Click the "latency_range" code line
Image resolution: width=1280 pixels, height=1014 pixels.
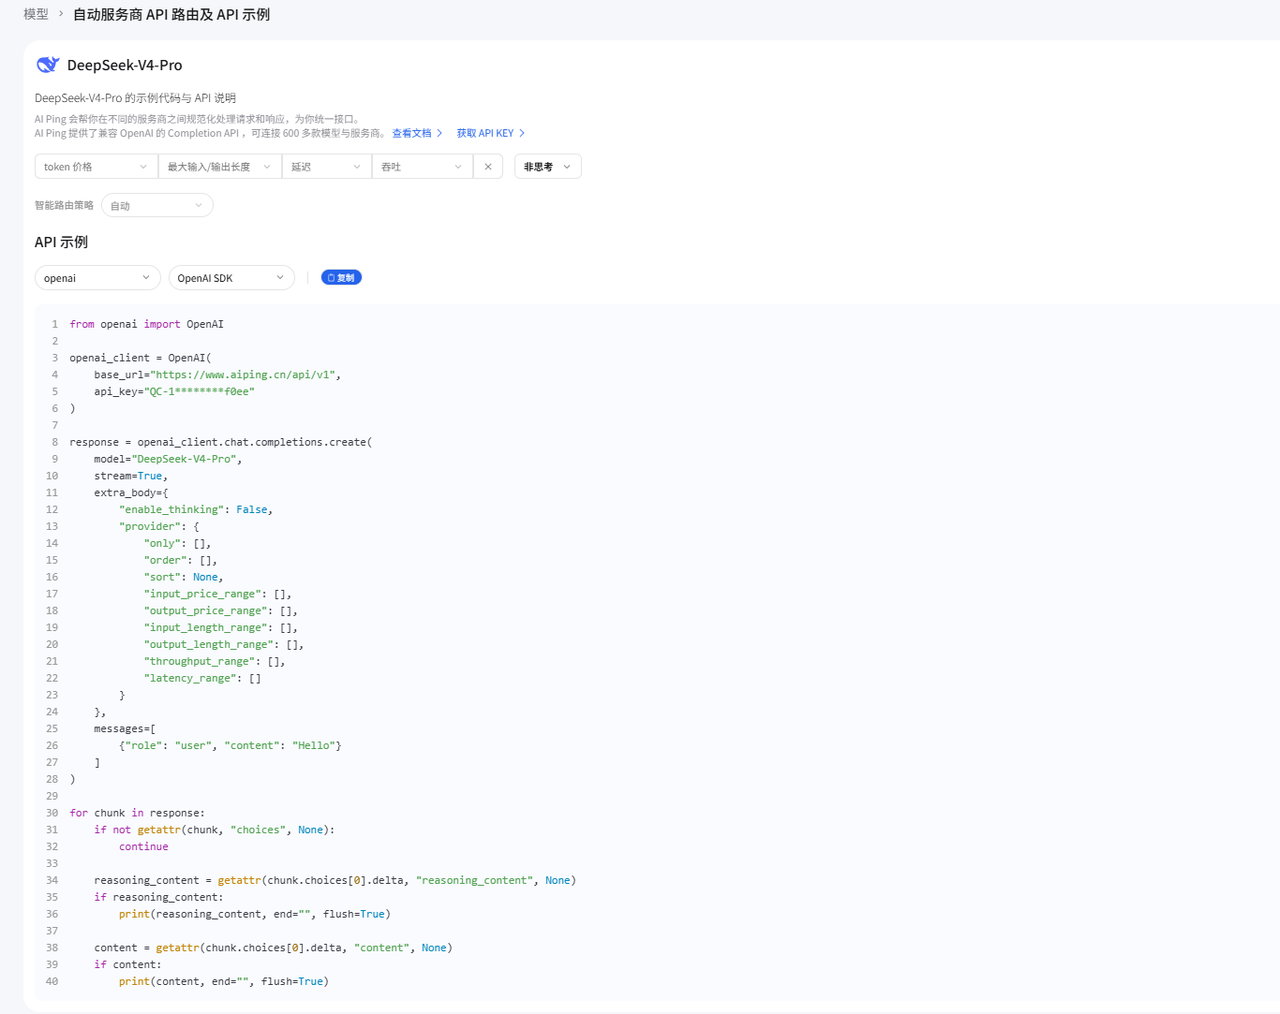[203, 678]
